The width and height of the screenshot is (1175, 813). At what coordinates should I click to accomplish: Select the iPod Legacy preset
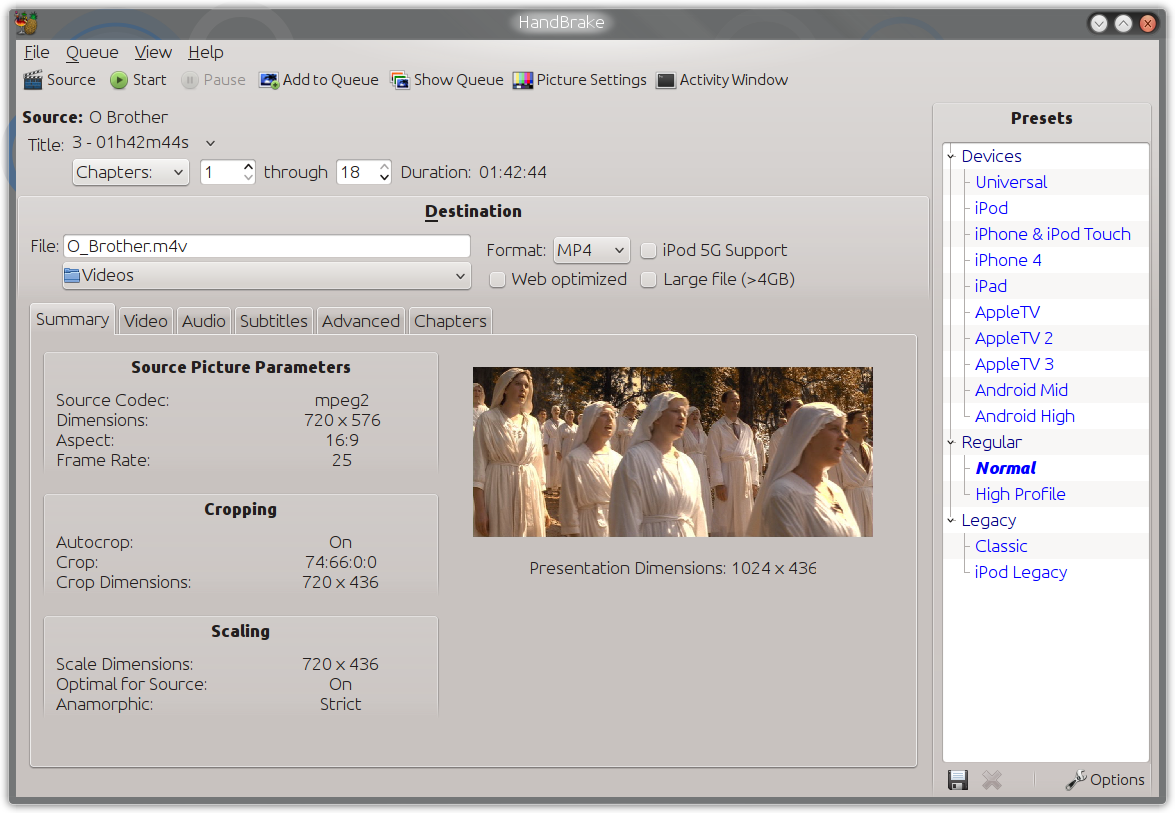[x=1021, y=572]
